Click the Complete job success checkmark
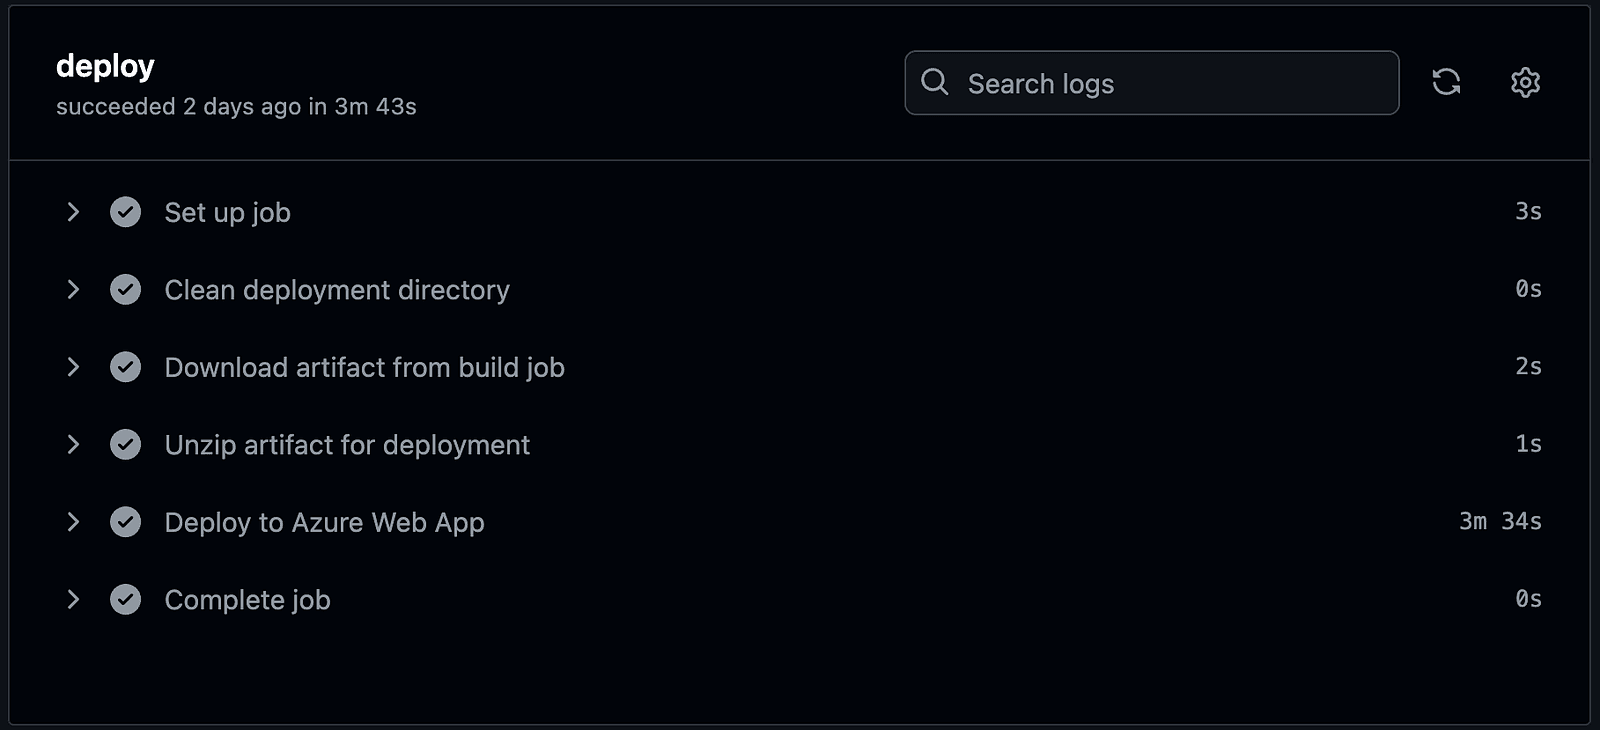Viewport: 1600px width, 730px height. (x=125, y=599)
